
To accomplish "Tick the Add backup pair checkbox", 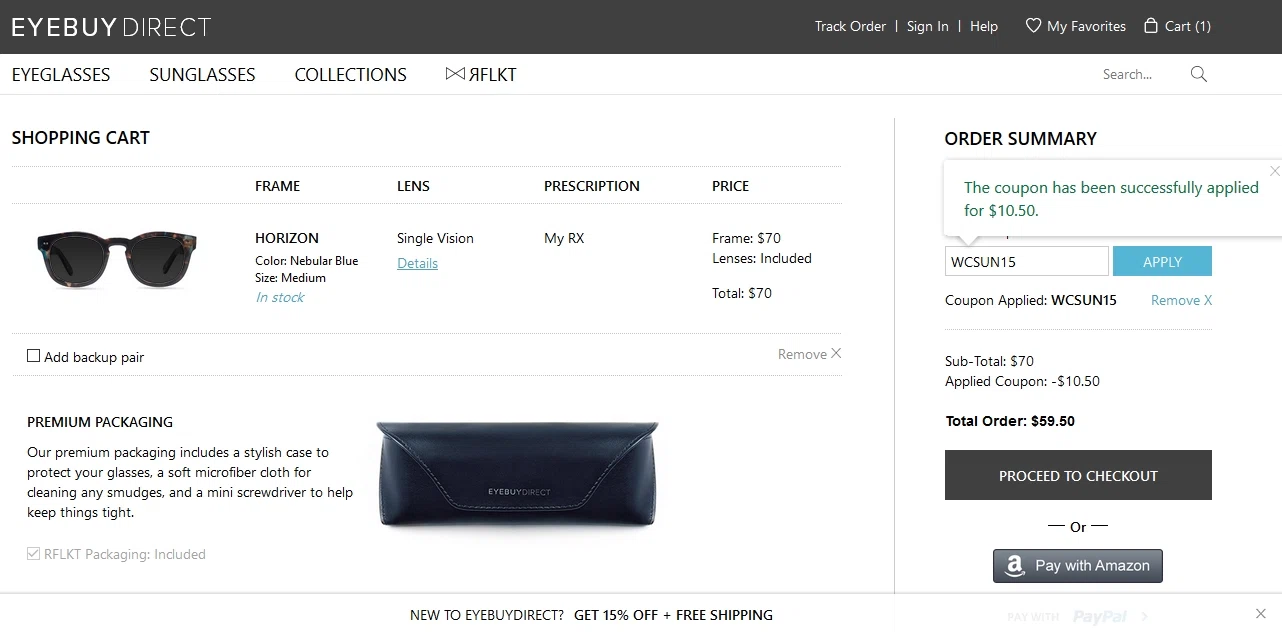I will pos(34,356).
